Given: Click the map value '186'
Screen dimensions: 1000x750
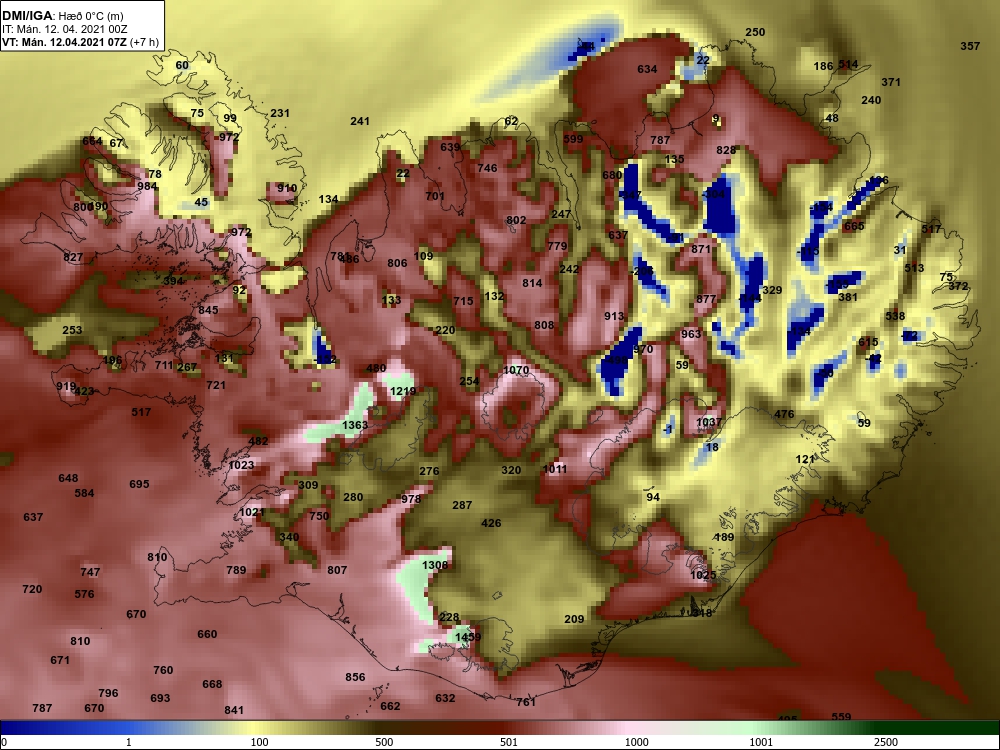Looking at the screenshot, I should point(823,66).
